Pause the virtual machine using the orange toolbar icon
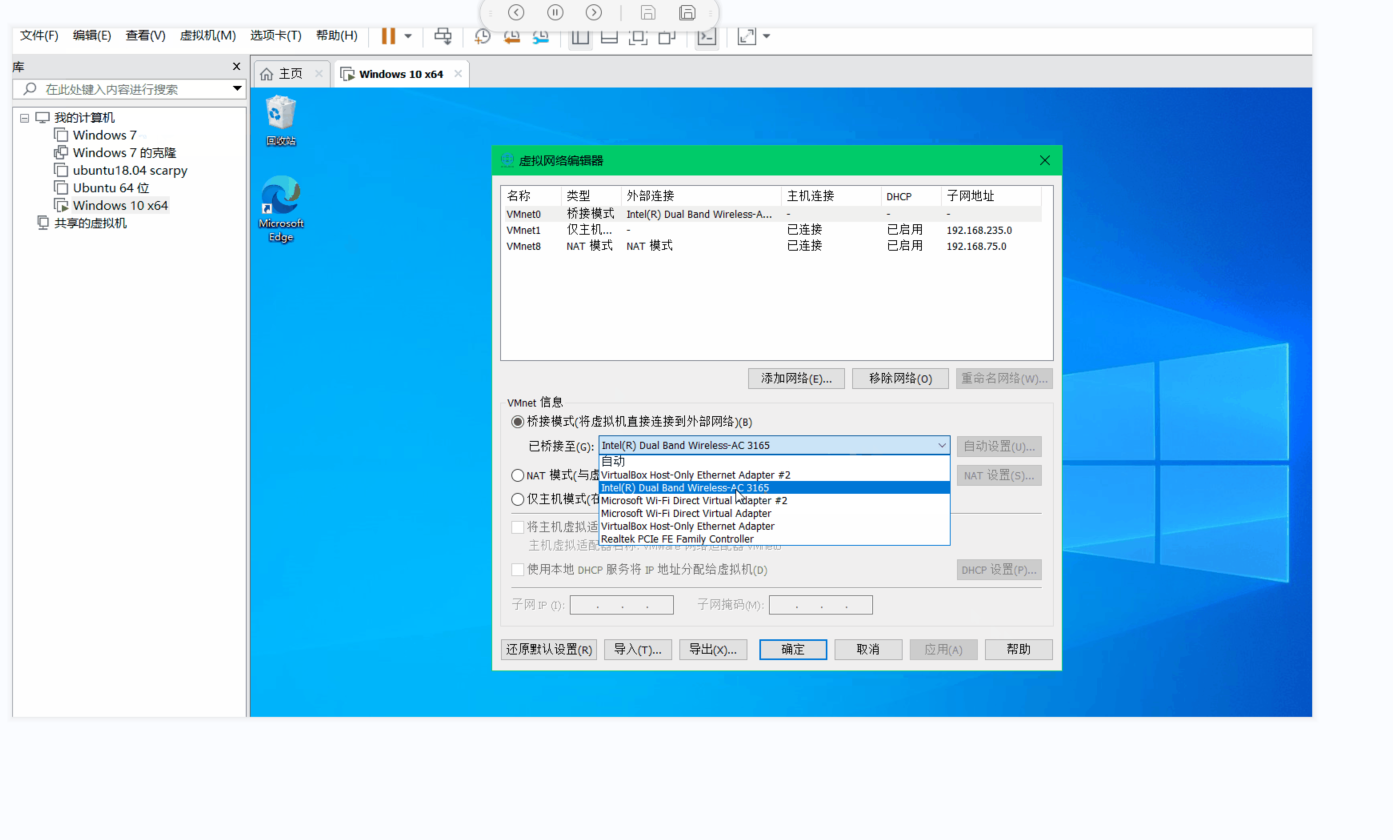 pyautogui.click(x=388, y=36)
